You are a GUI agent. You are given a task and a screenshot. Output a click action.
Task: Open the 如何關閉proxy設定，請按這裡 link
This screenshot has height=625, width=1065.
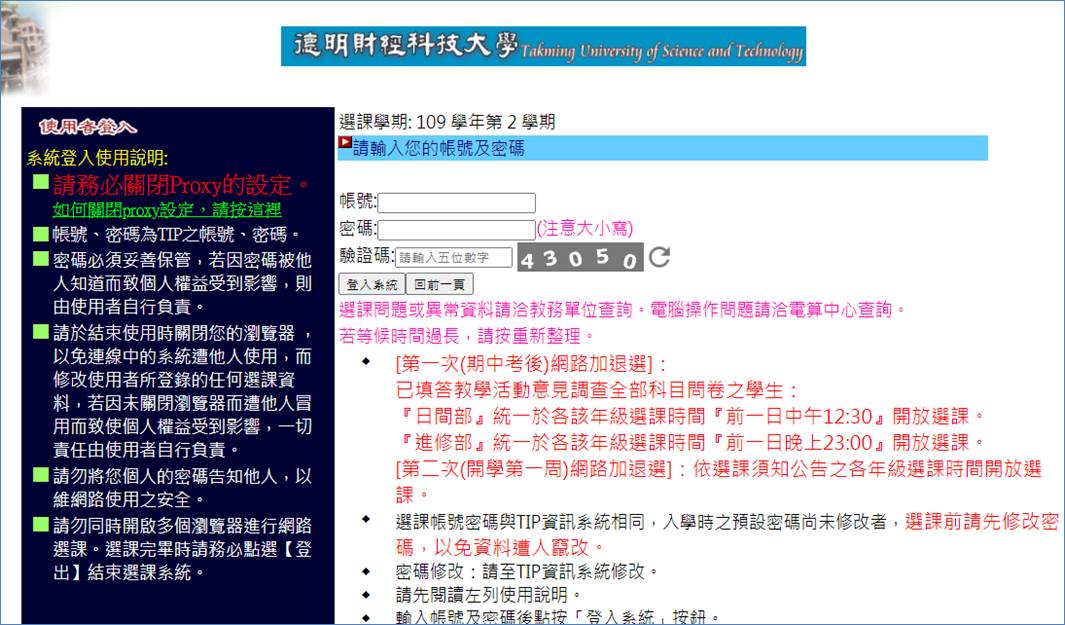tap(167, 210)
